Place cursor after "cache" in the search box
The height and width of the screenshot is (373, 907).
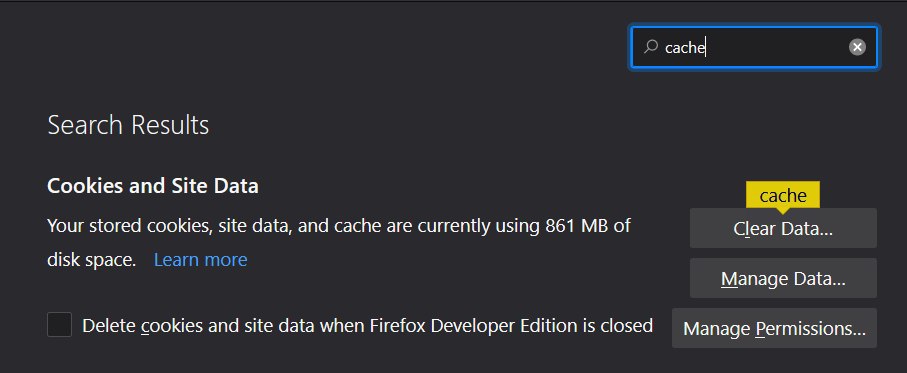(x=706, y=47)
